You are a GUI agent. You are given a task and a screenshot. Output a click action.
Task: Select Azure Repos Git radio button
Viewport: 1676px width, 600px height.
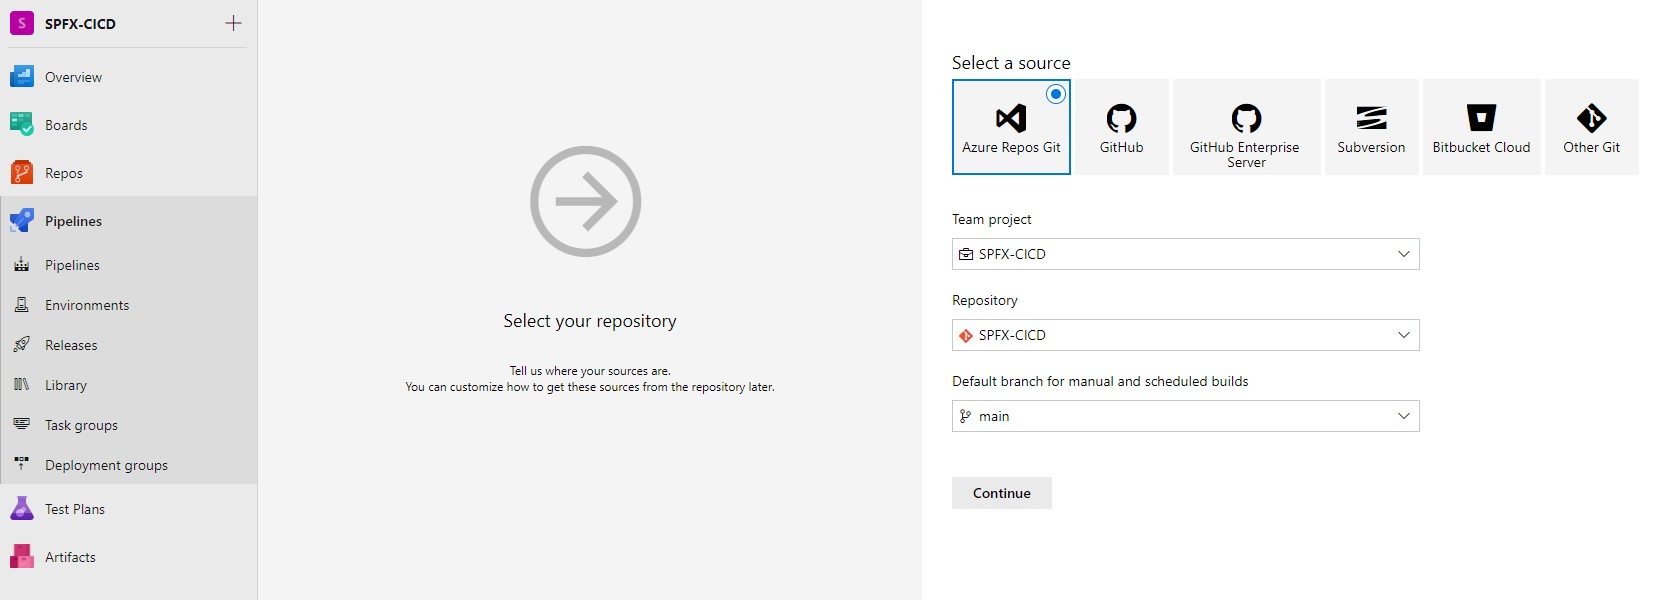point(1055,94)
